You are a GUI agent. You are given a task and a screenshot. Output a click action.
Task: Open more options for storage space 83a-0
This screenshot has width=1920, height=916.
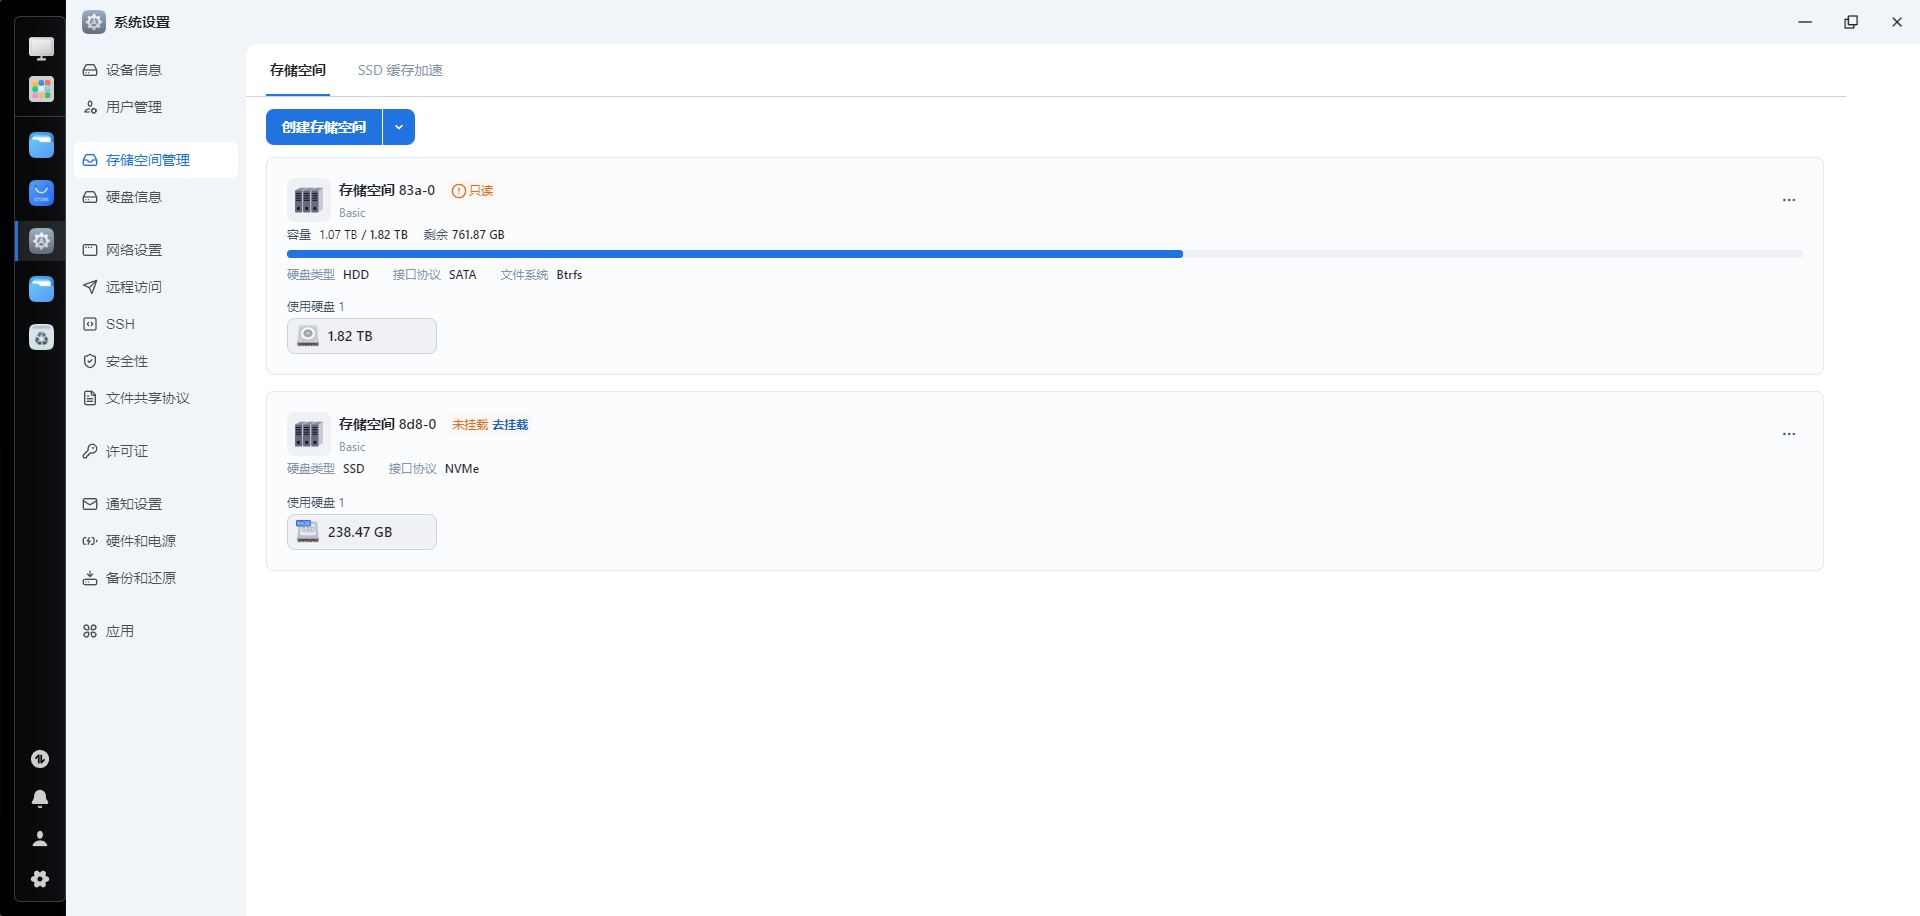[1789, 200]
